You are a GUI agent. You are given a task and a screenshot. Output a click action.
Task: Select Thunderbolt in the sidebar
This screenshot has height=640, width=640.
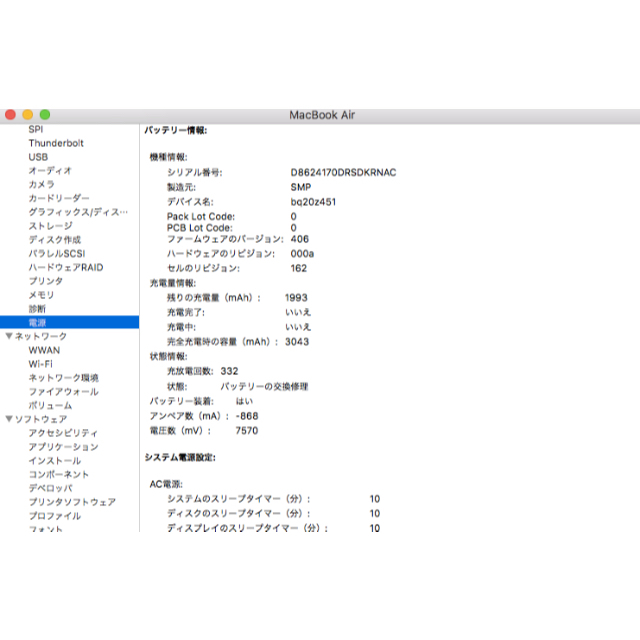pos(56,143)
